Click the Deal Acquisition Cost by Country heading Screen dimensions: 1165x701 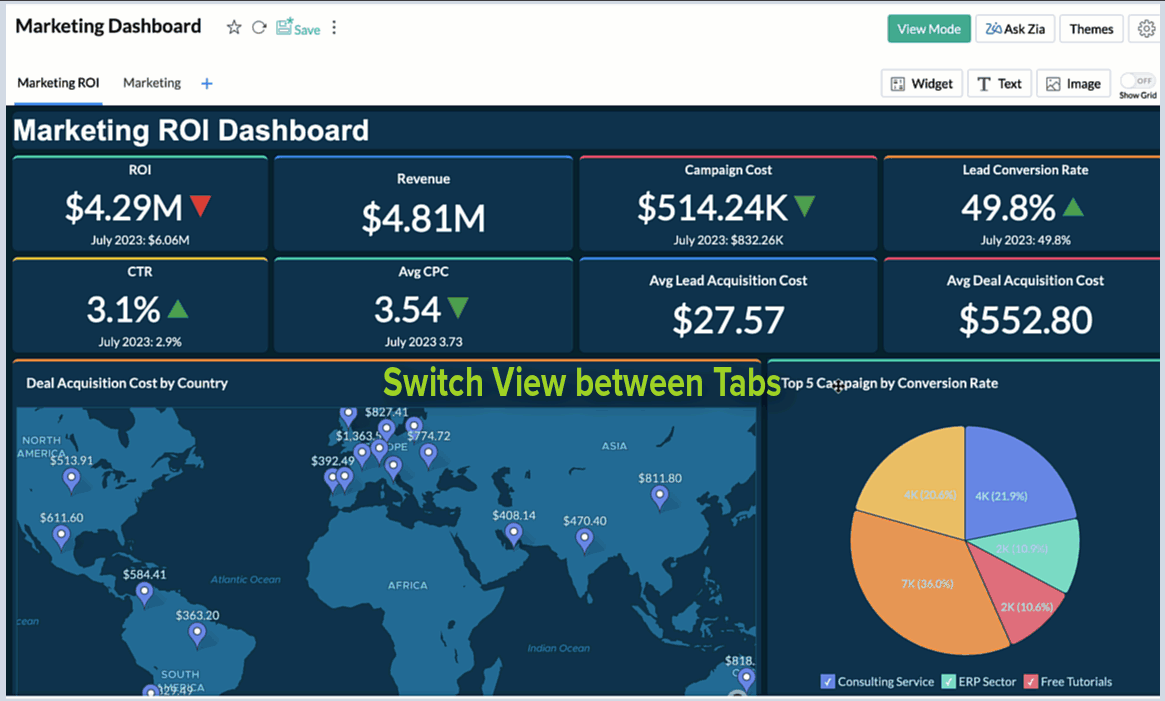(127, 383)
